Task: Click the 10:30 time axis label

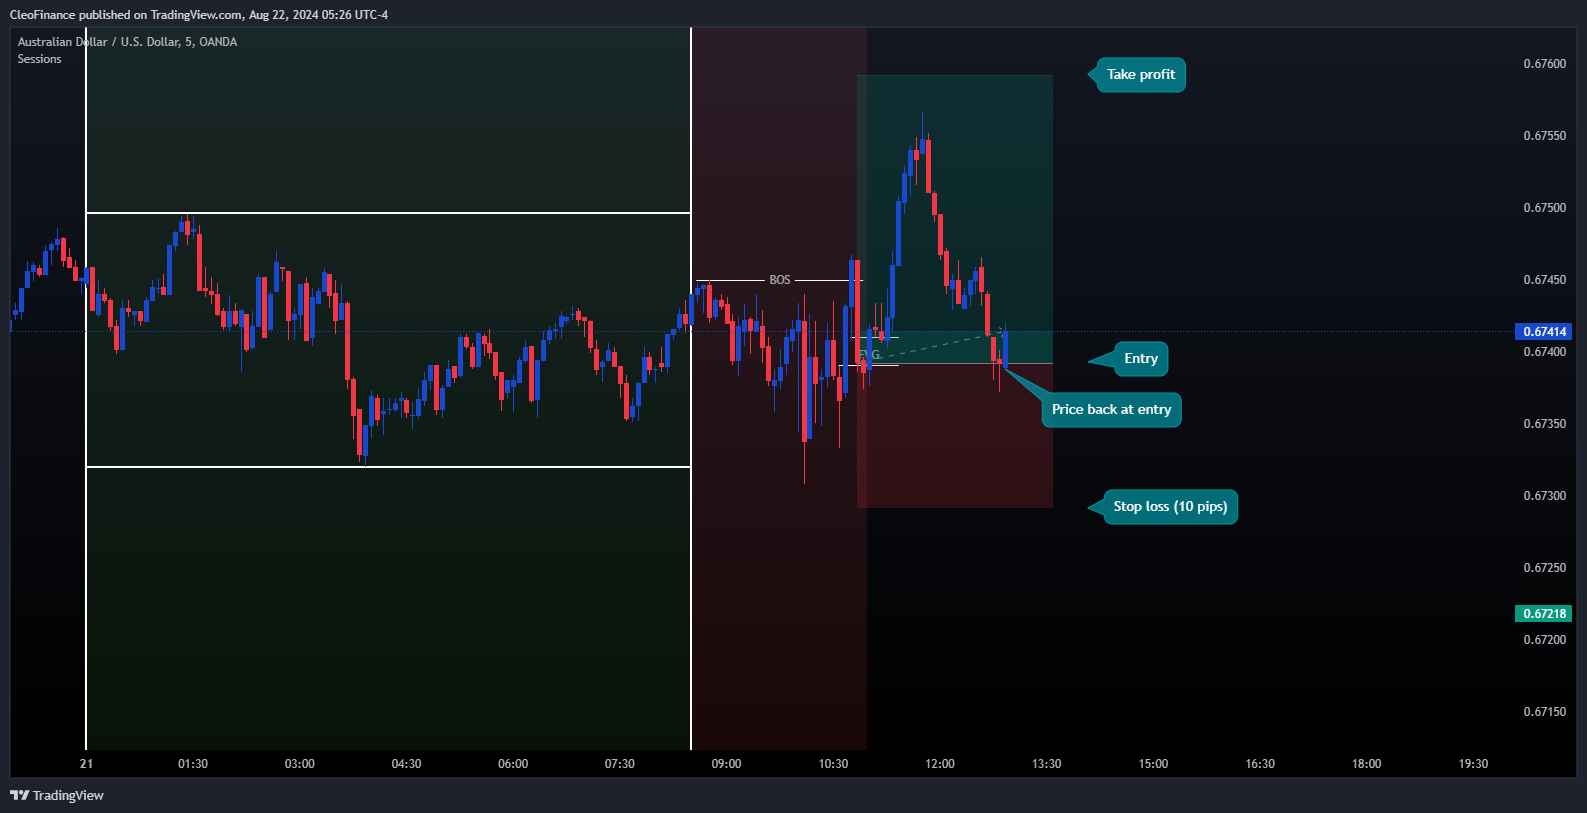Action: (x=833, y=764)
